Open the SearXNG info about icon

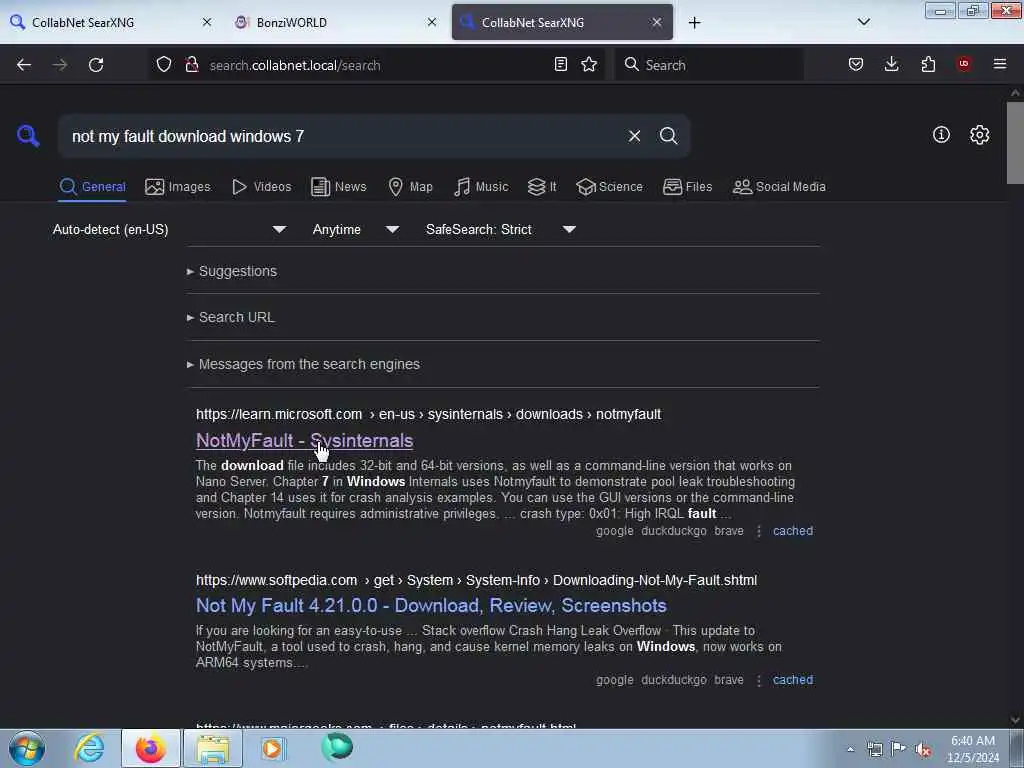(x=941, y=135)
